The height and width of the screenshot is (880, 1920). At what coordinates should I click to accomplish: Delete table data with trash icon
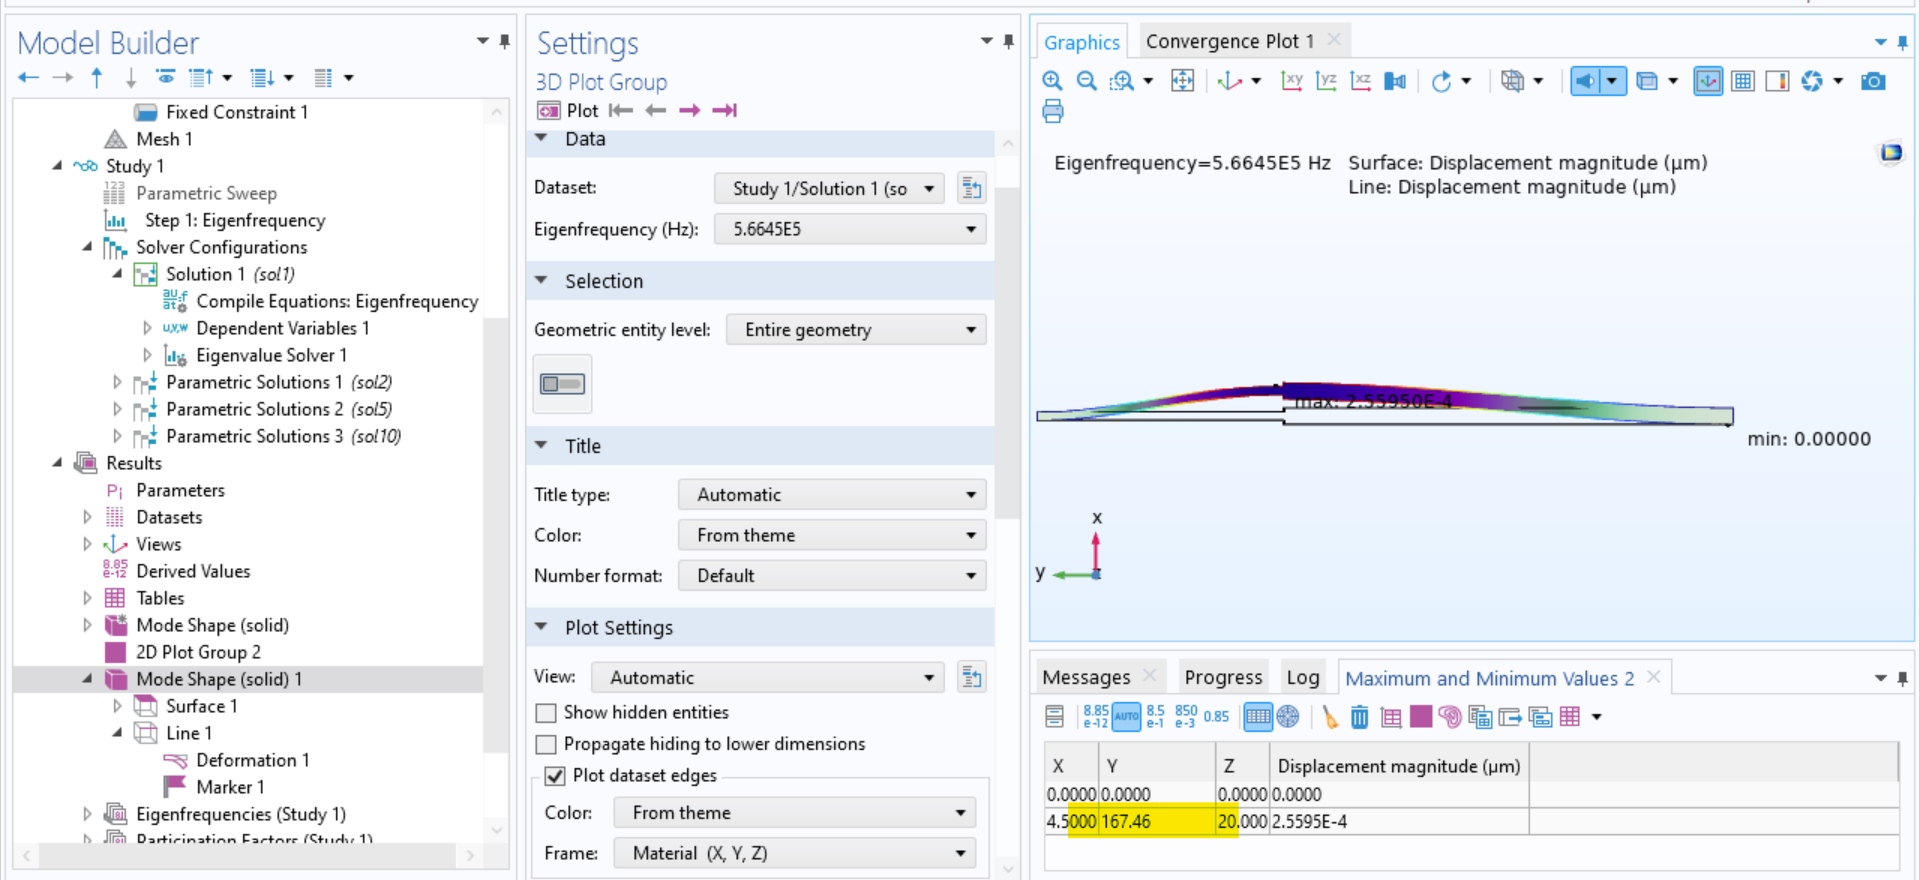1359,717
